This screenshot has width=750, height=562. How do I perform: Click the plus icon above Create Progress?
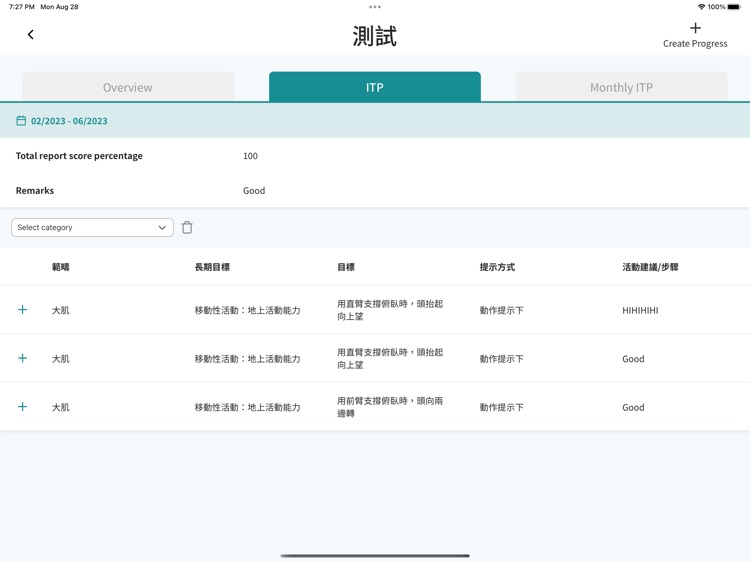pyautogui.click(x=695, y=28)
